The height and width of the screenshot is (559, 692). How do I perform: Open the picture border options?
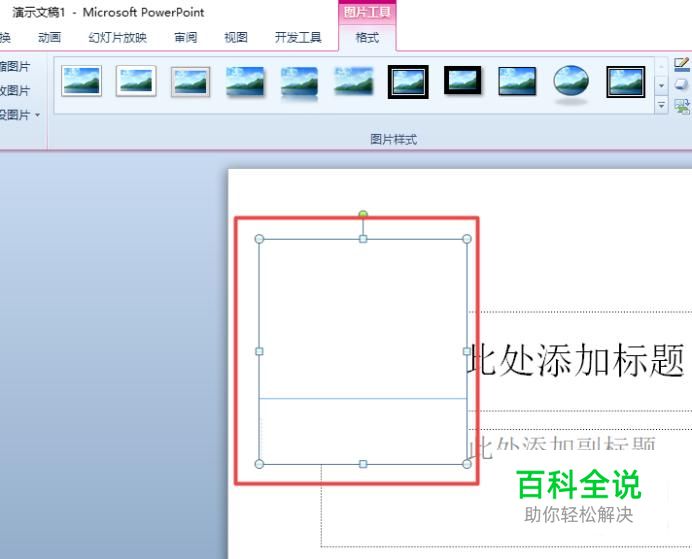click(x=682, y=65)
